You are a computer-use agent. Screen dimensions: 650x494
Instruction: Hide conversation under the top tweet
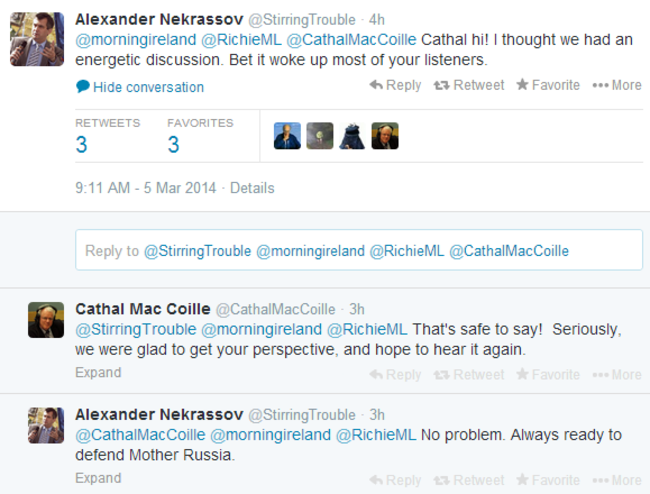(x=140, y=87)
